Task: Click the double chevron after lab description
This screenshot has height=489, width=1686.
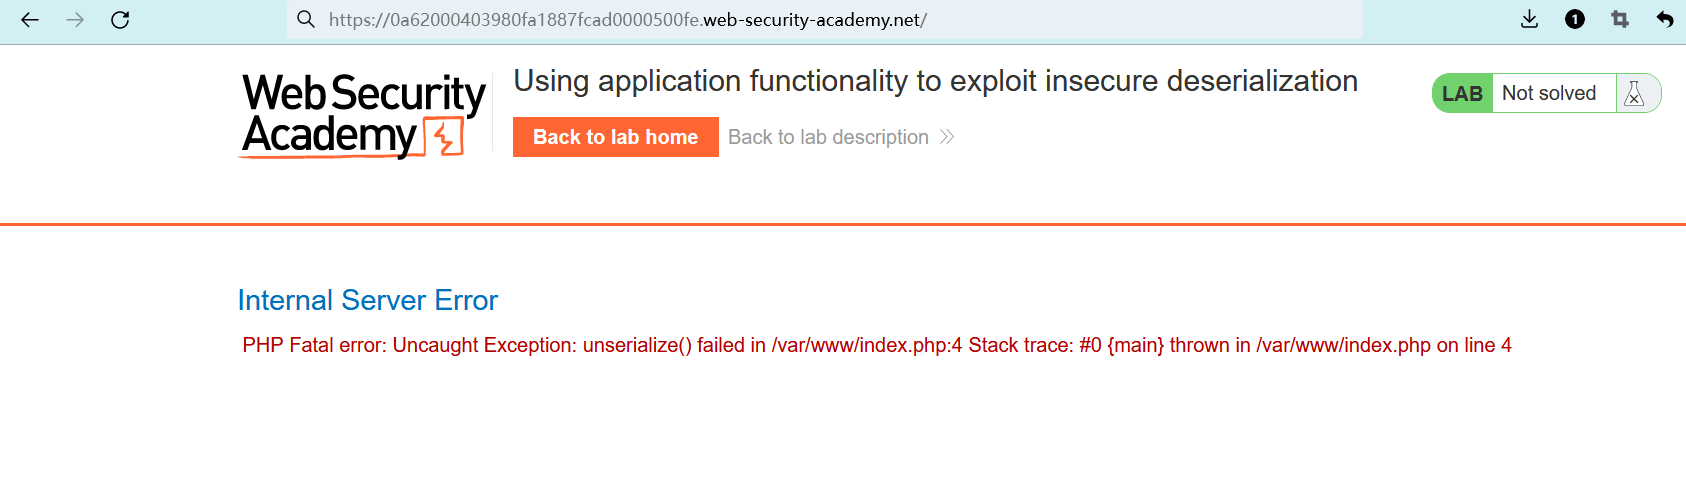Action: 947,137
